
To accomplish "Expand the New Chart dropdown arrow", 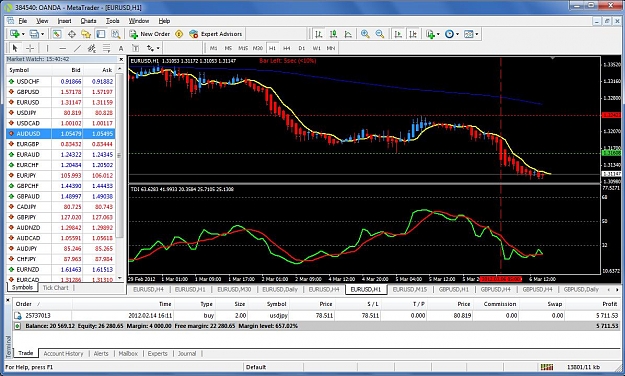I will coord(23,34).
